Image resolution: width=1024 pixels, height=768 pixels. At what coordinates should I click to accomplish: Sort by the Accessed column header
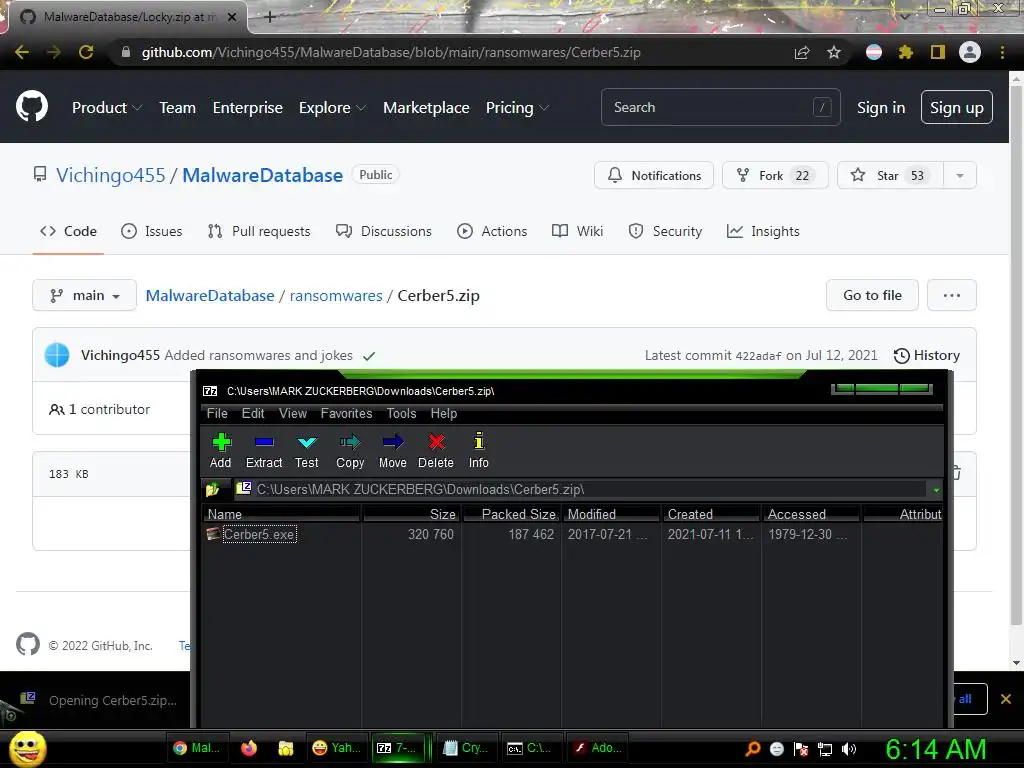811,514
